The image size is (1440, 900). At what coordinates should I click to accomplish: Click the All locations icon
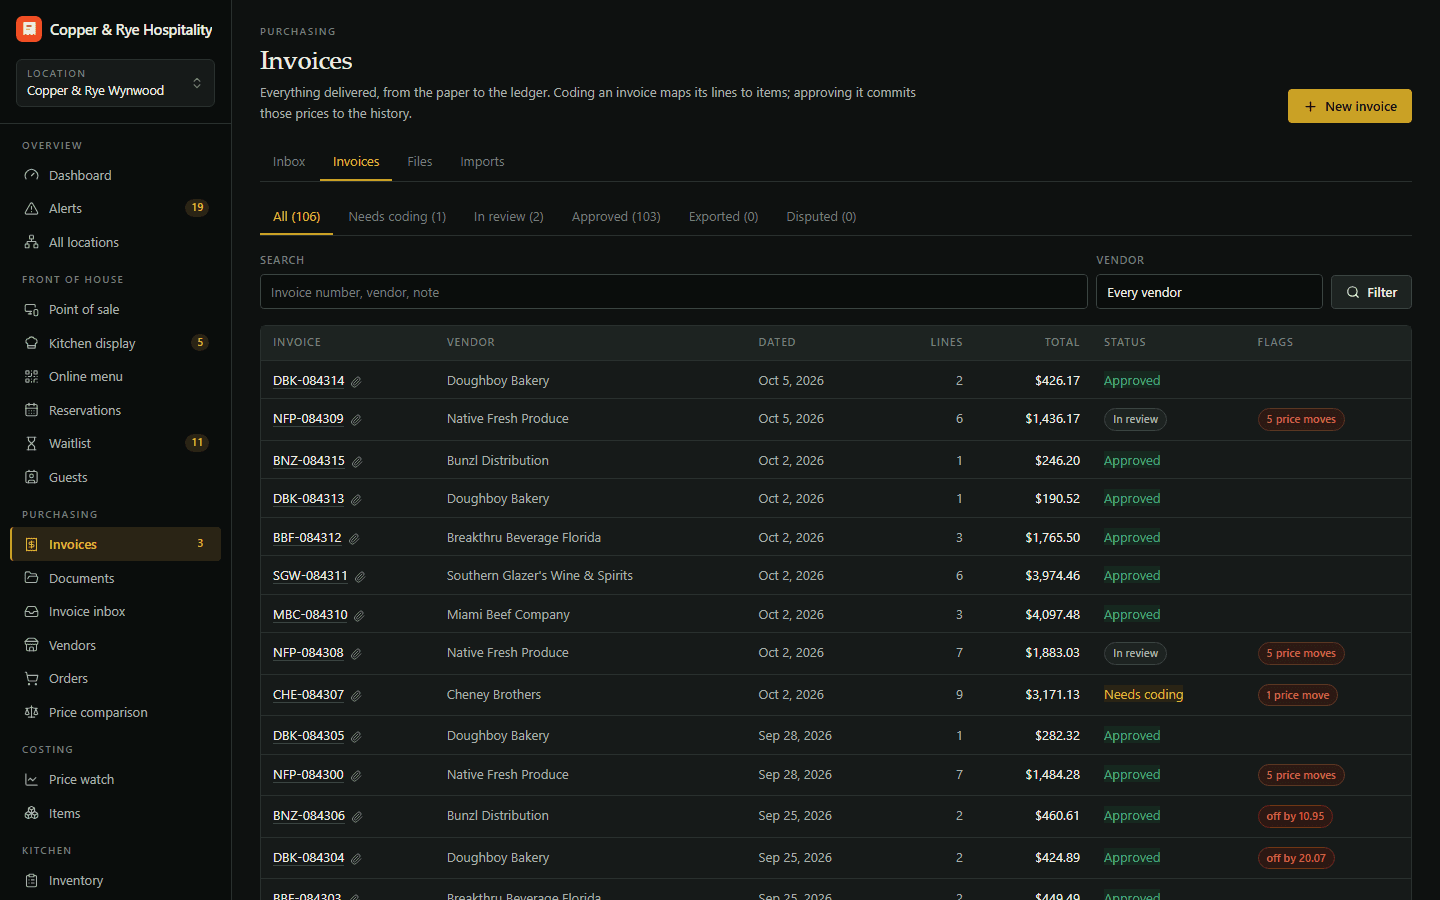31,242
